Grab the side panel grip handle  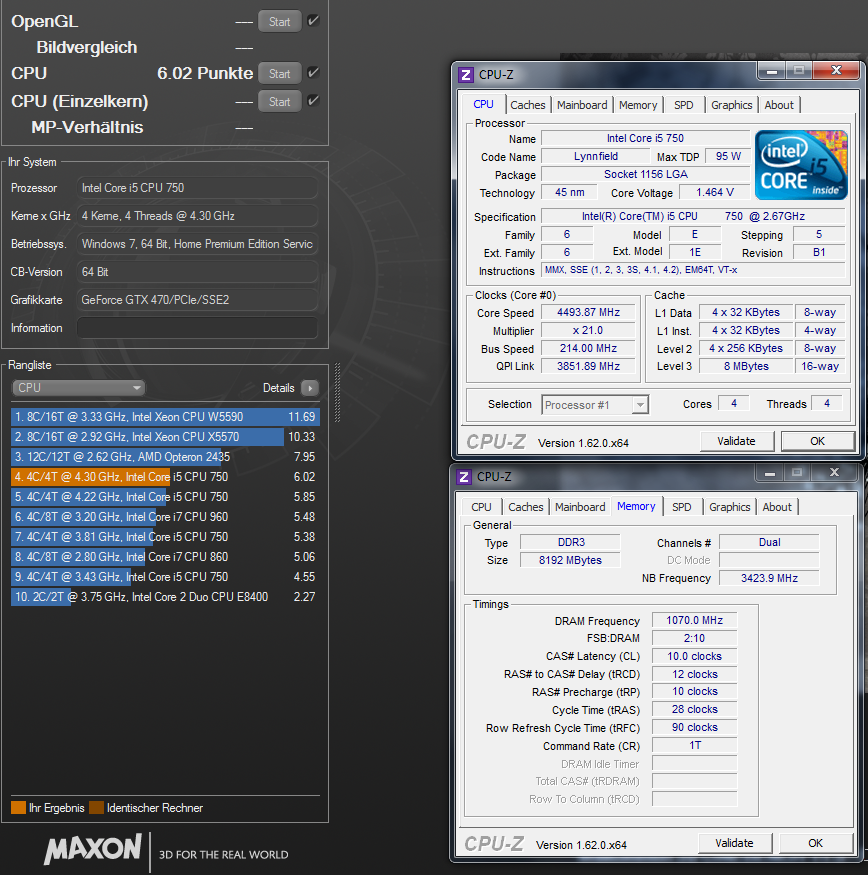click(337, 392)
